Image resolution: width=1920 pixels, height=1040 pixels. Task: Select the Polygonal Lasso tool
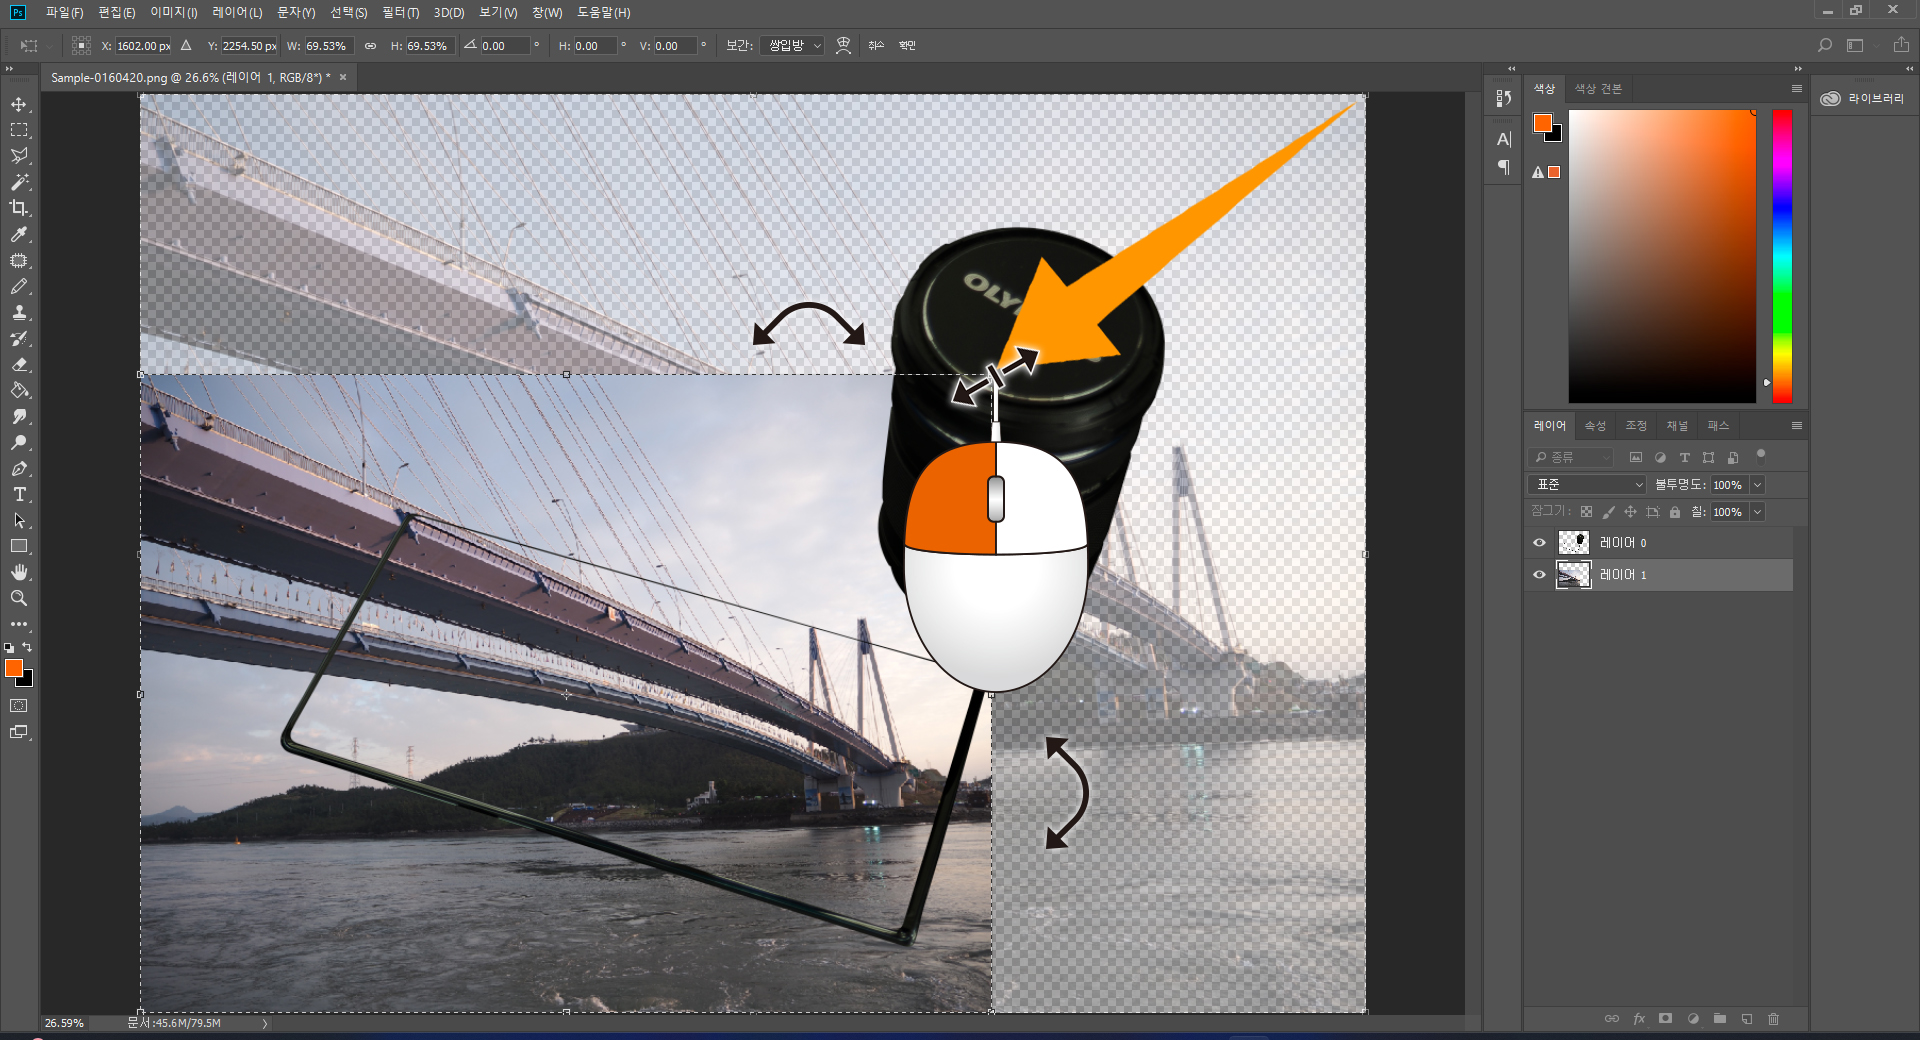pyautogui.click(x=19, y=156)
